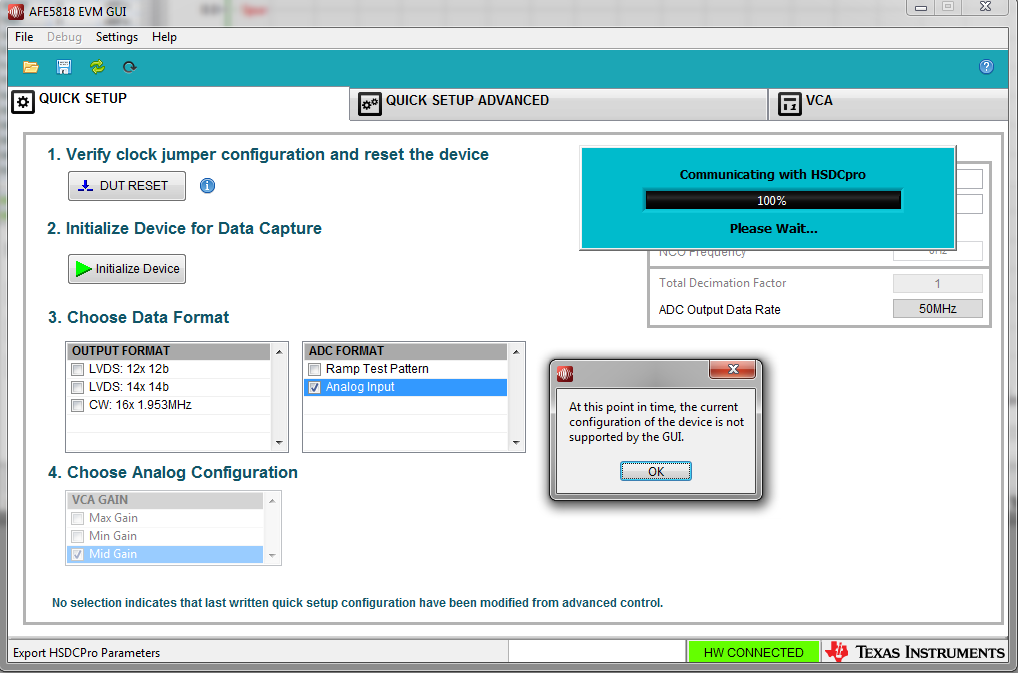
Task: Check LVDS: 14x 14b output format
Action: click(x=78, y=387)
